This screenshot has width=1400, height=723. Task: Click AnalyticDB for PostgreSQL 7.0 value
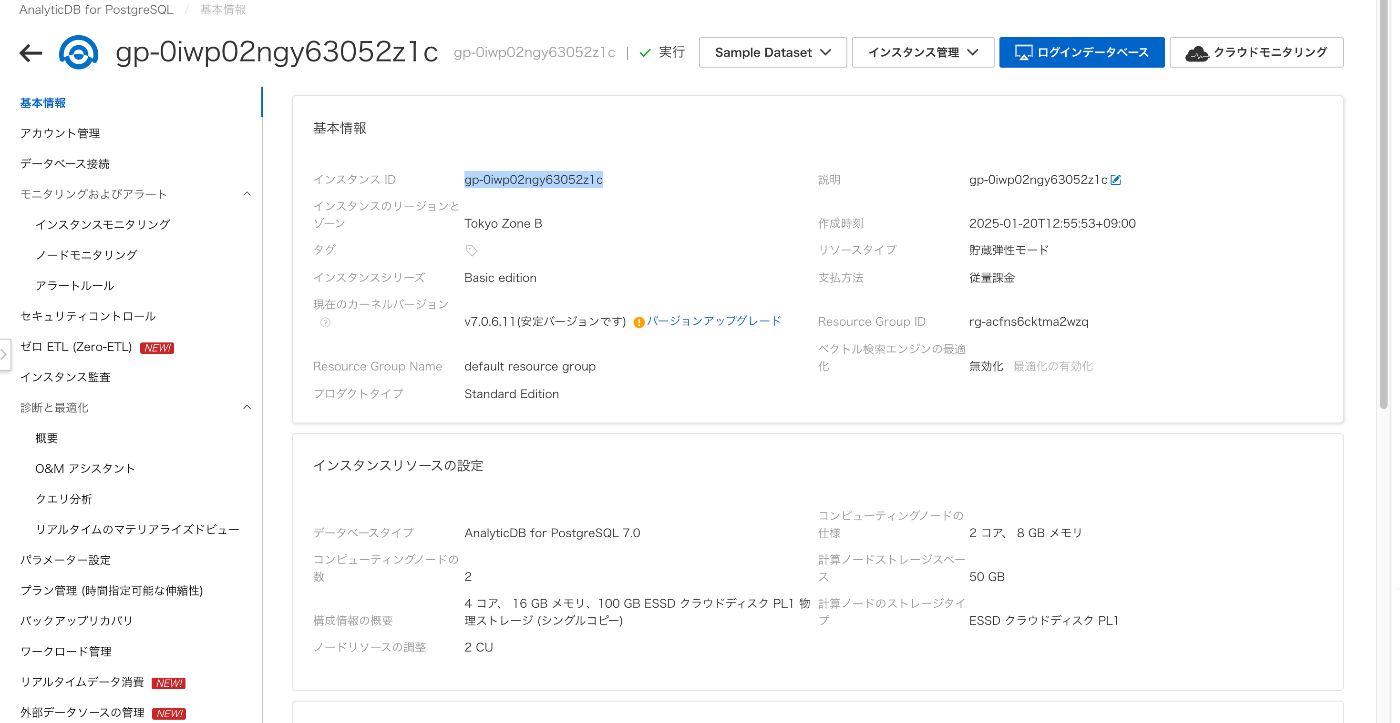[x=552, y=533]
